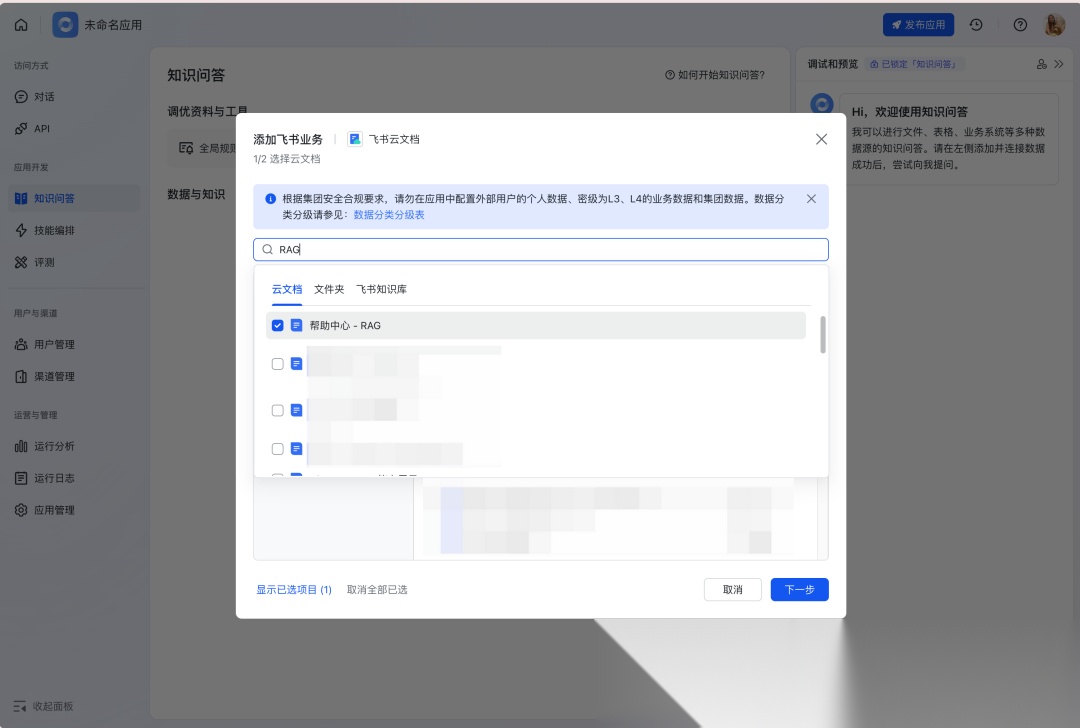This screenshot has height=728, width=1080.
Task: Click the 帮助中心 - RAG document icon
Action: [296, 325]
